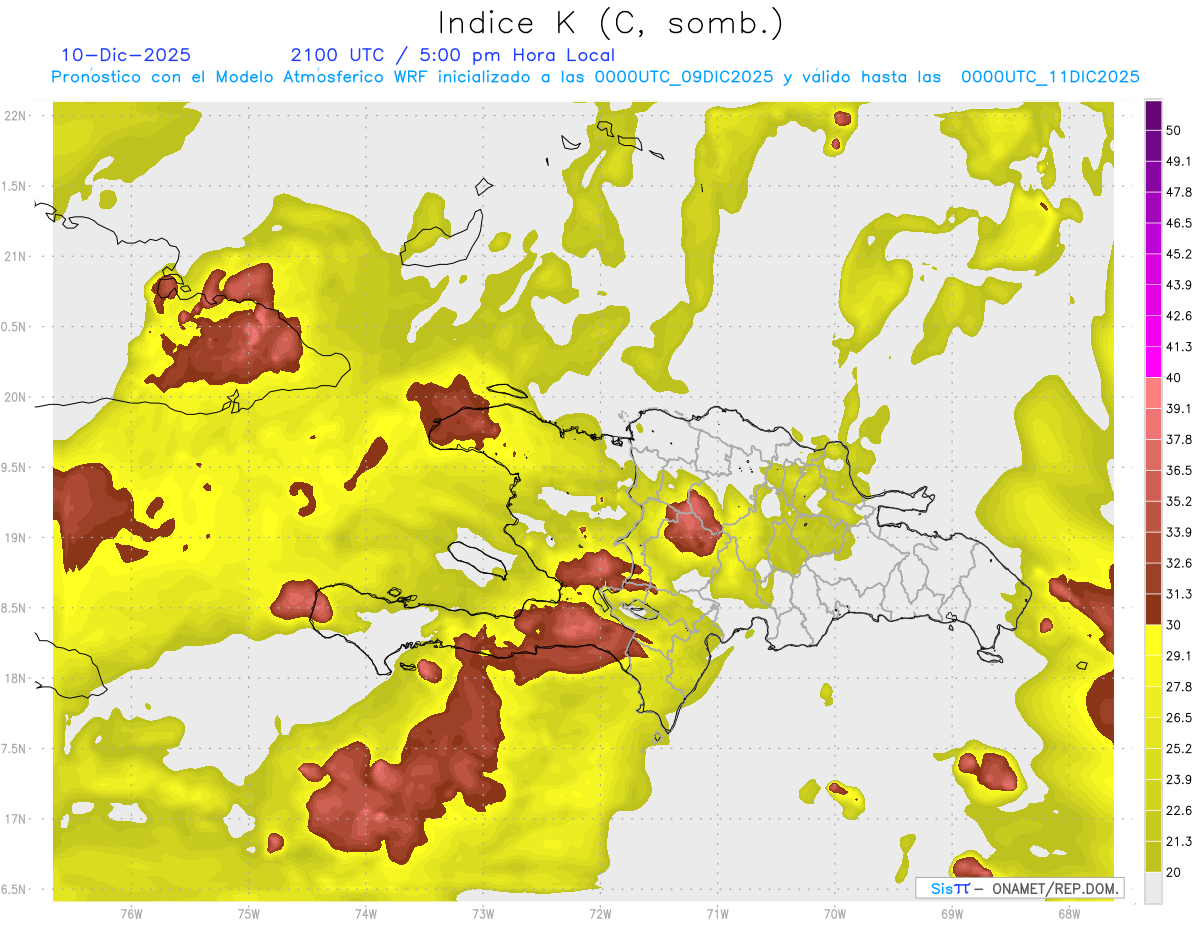
Task: Click the '72W' longitude label
Action: [x=600, y=913]
